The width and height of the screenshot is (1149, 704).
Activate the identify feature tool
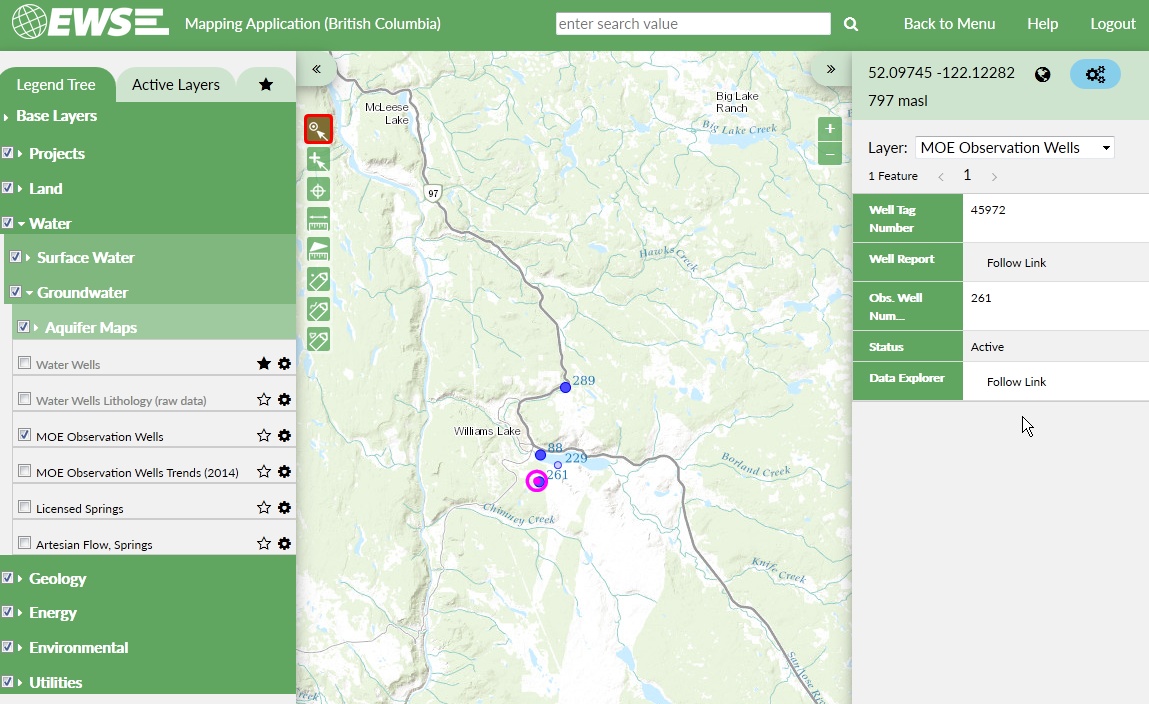click(318, 130)
